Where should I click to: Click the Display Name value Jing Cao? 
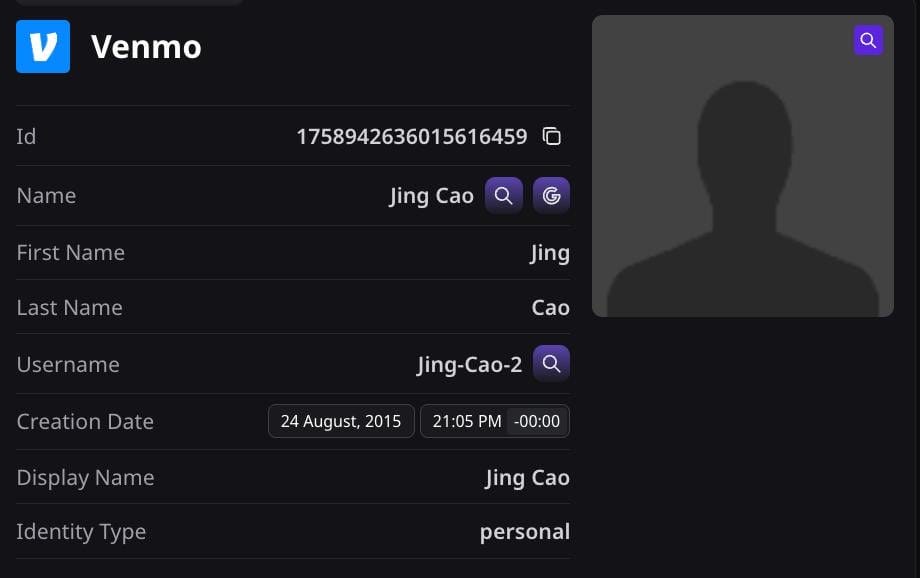click(x=527, y=478)
